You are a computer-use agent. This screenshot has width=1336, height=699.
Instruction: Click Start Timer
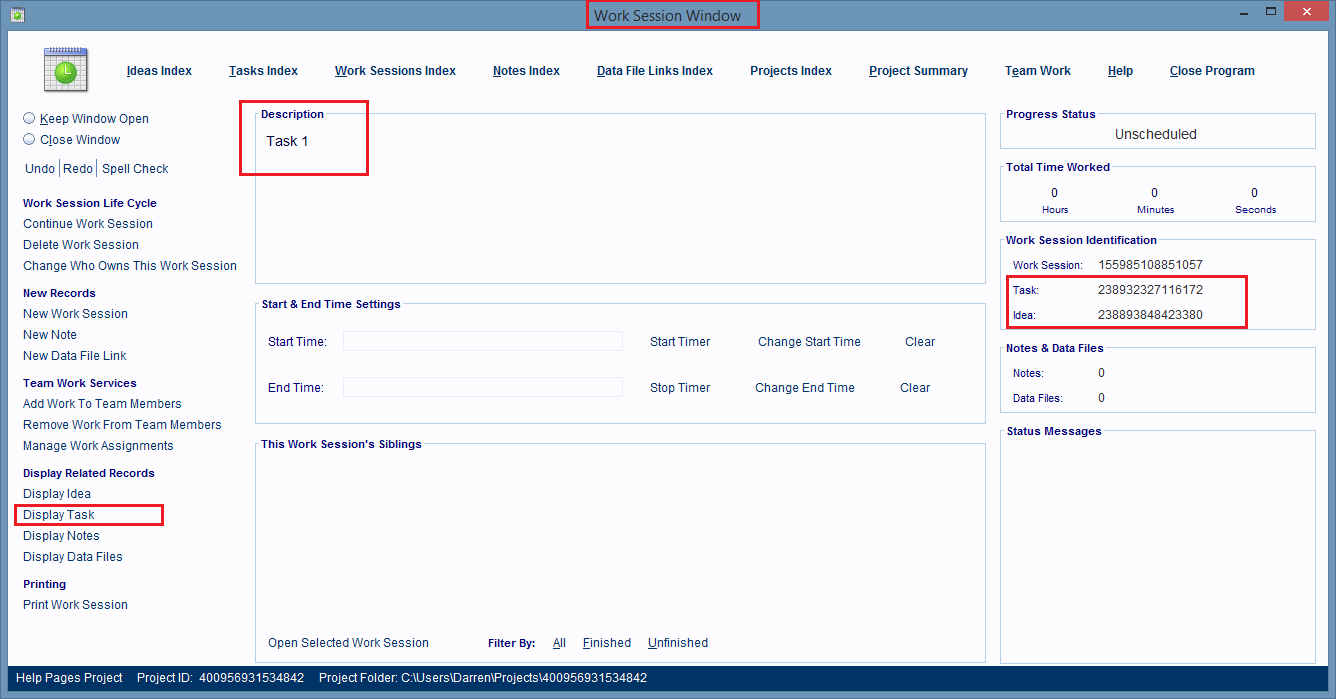coord(680,342)
